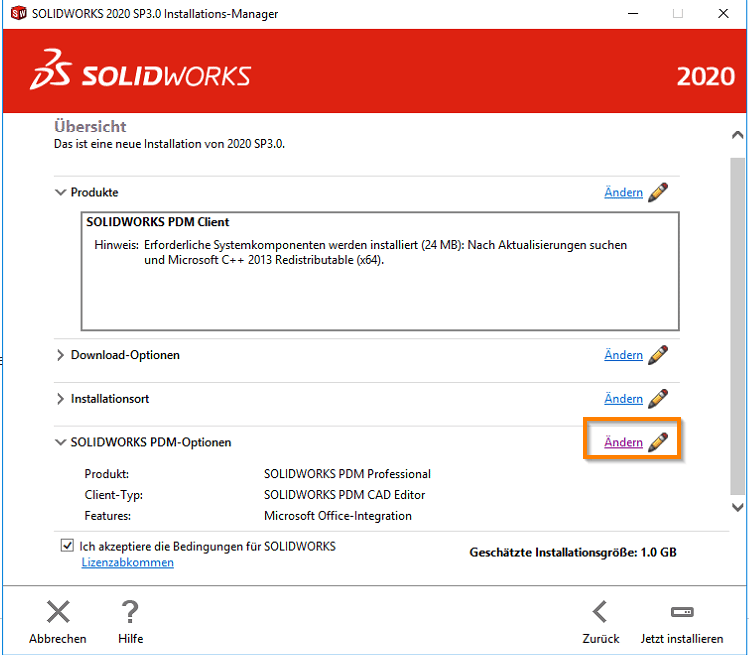The image size is (749, 655).
Task: Click the Übersicht page heading
Action: pyautogui.click(x=90, y=127)
